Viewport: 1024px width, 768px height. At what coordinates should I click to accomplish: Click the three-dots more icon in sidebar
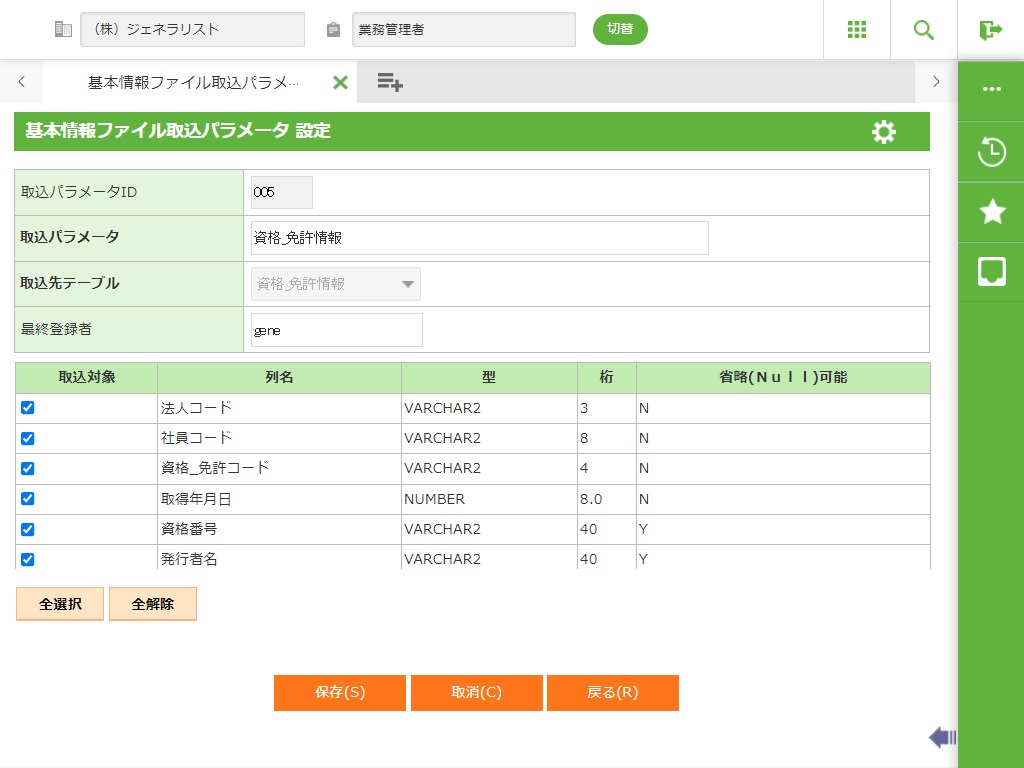(991, 89)
